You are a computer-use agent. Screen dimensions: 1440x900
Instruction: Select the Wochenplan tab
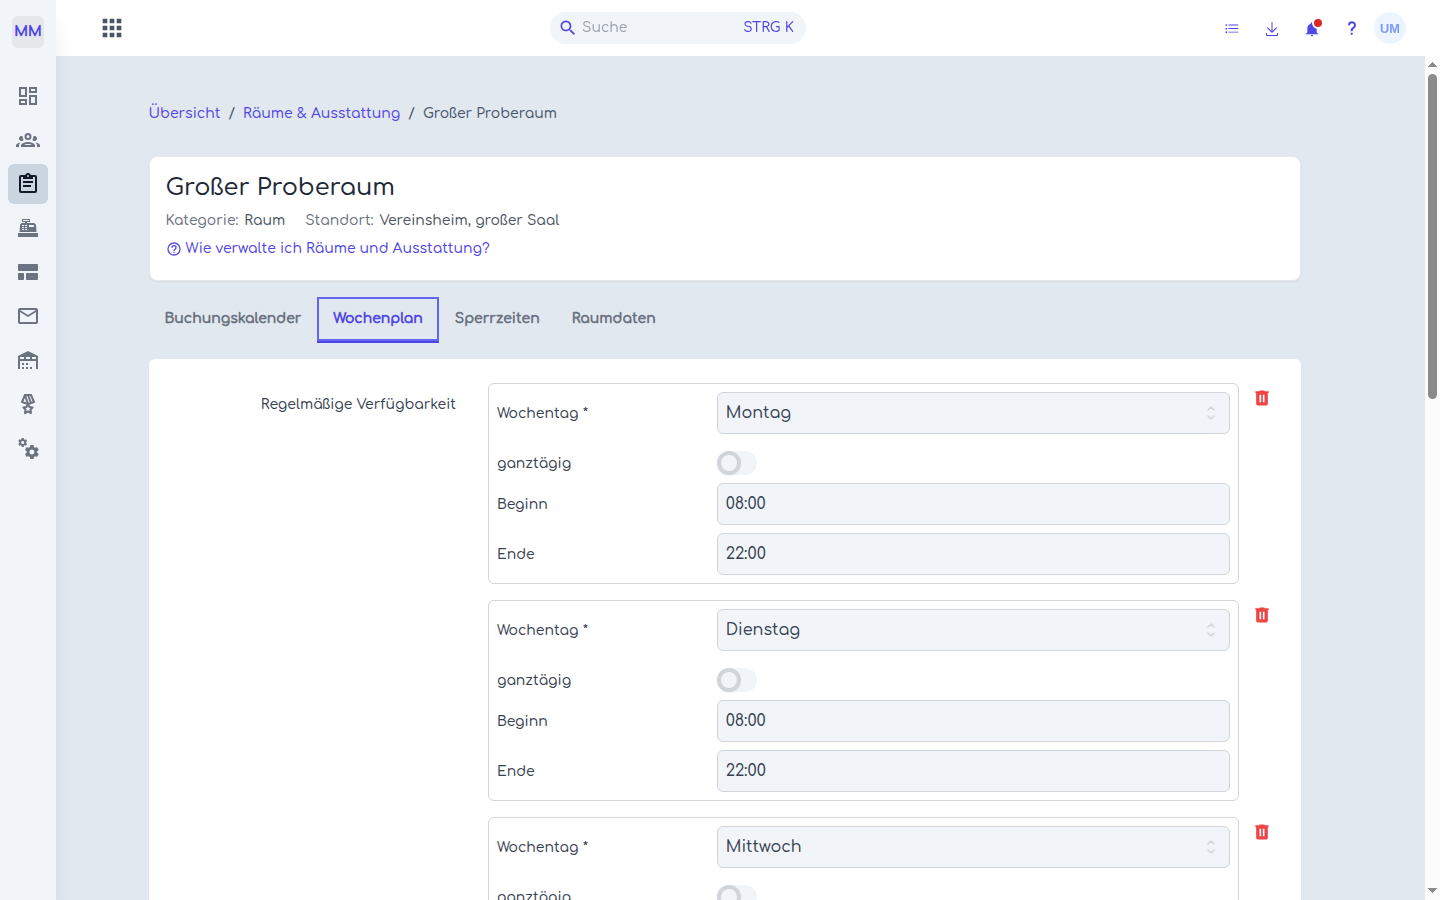point(378,319)
